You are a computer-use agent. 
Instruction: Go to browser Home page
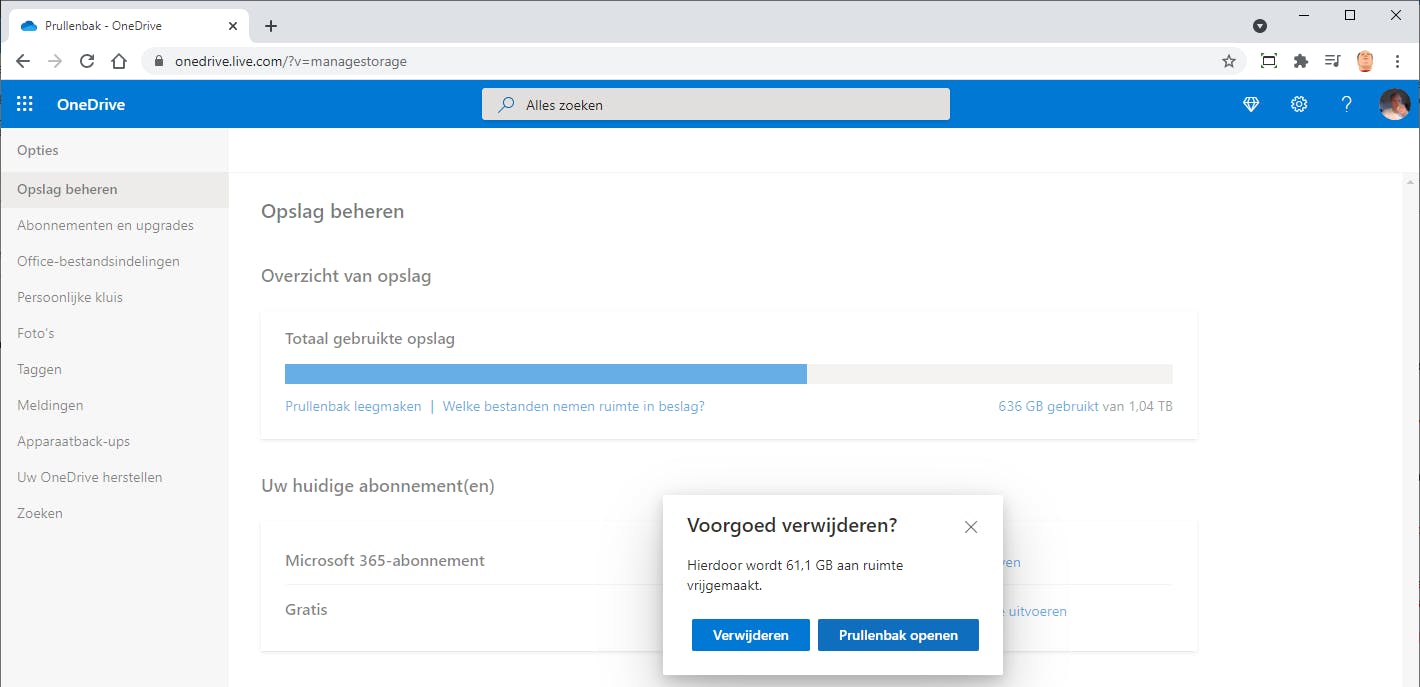[x=119, y=61]
